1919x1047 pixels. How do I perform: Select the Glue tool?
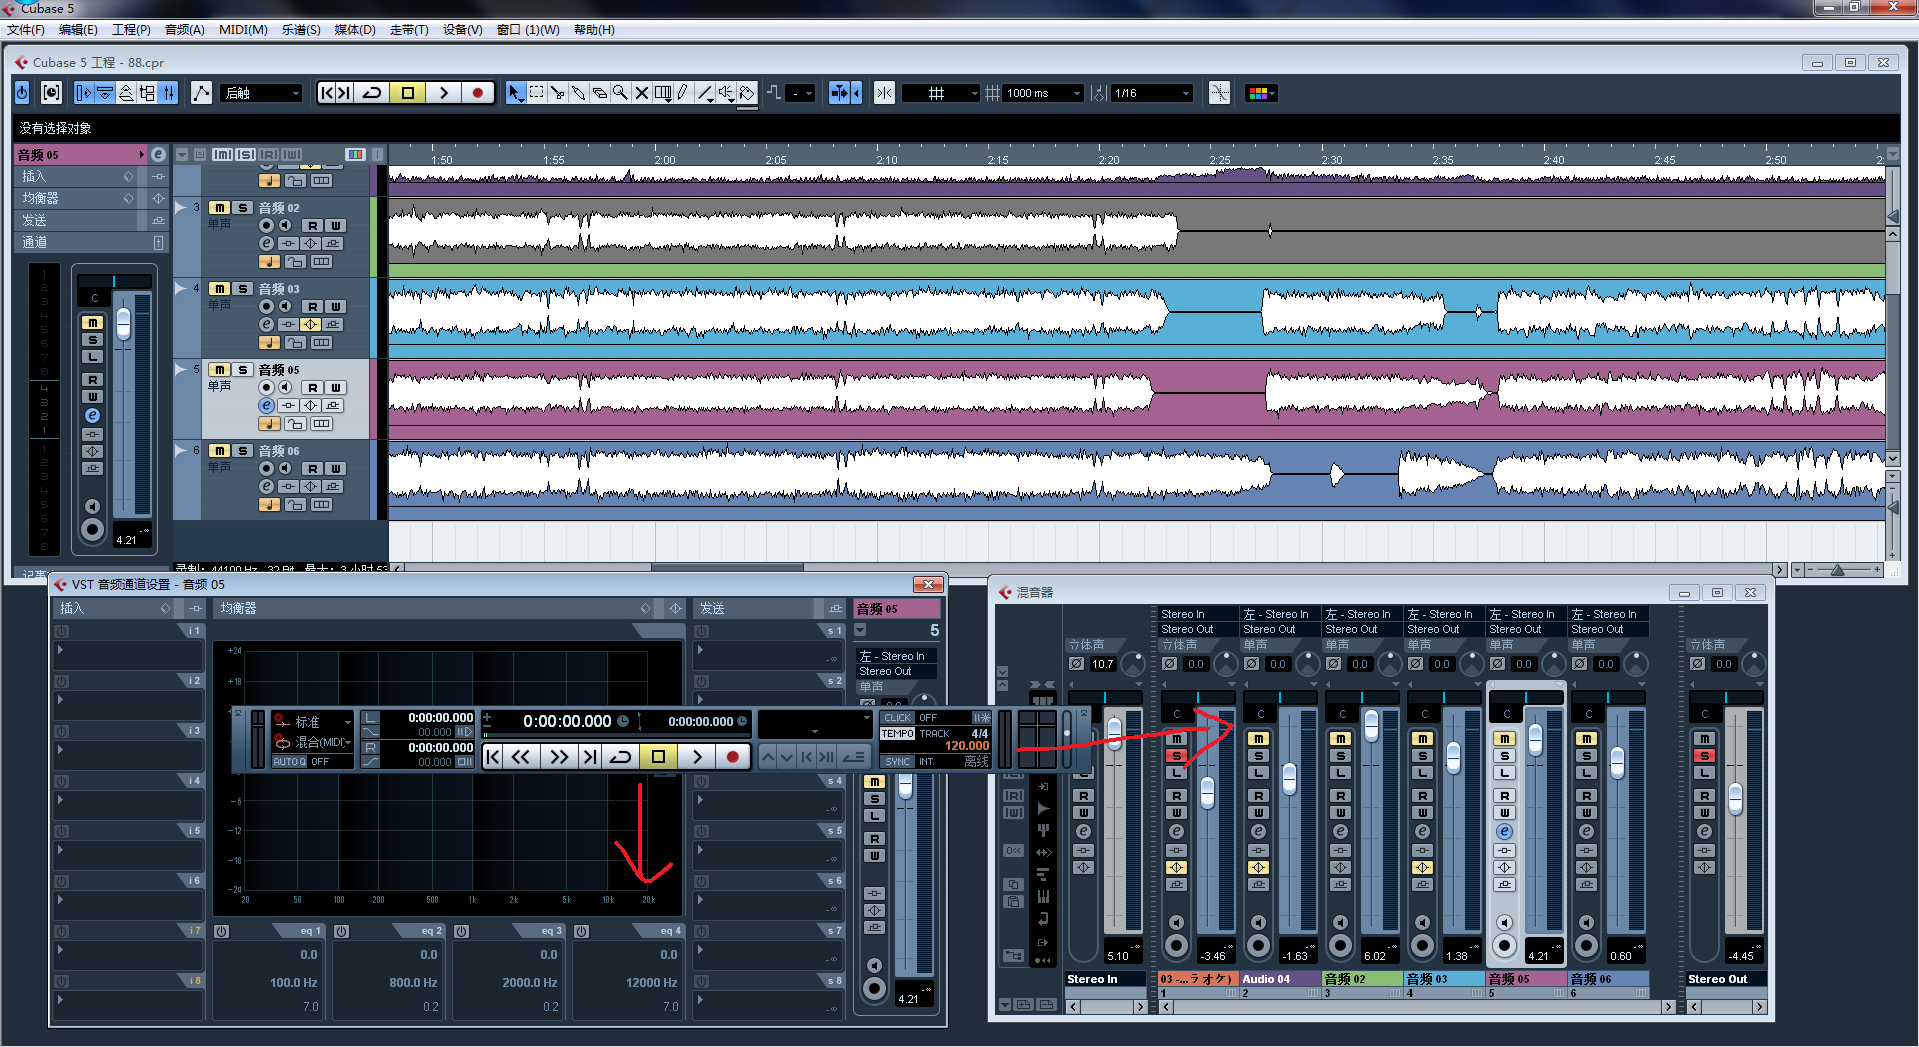579,93
